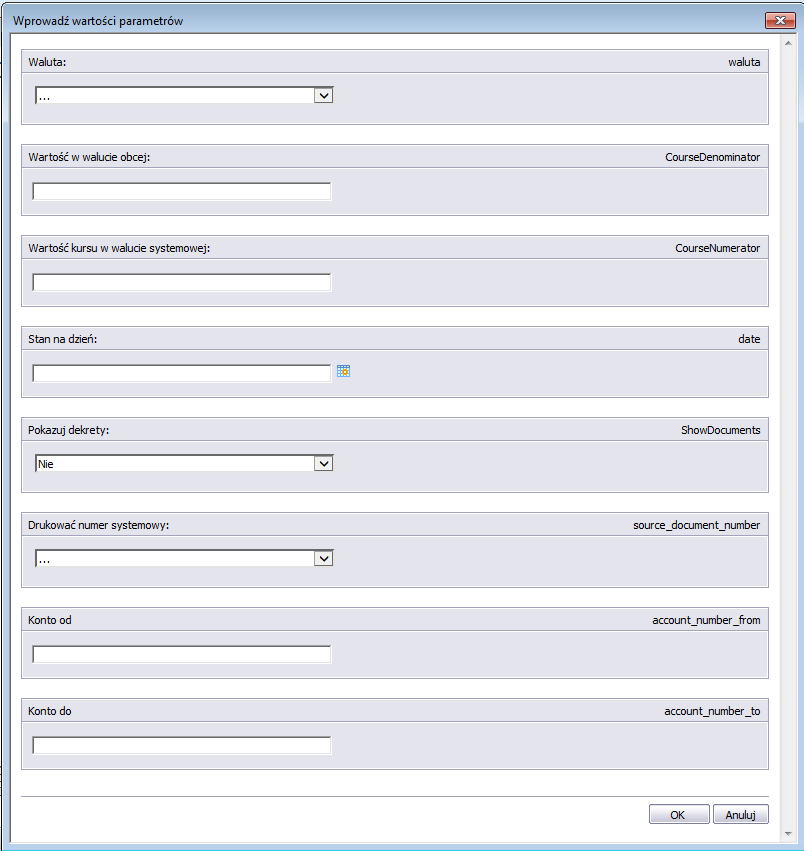This screenshot has width=804, height=851.
Task: Focus the Konto od input field
Action: point(182,655)
